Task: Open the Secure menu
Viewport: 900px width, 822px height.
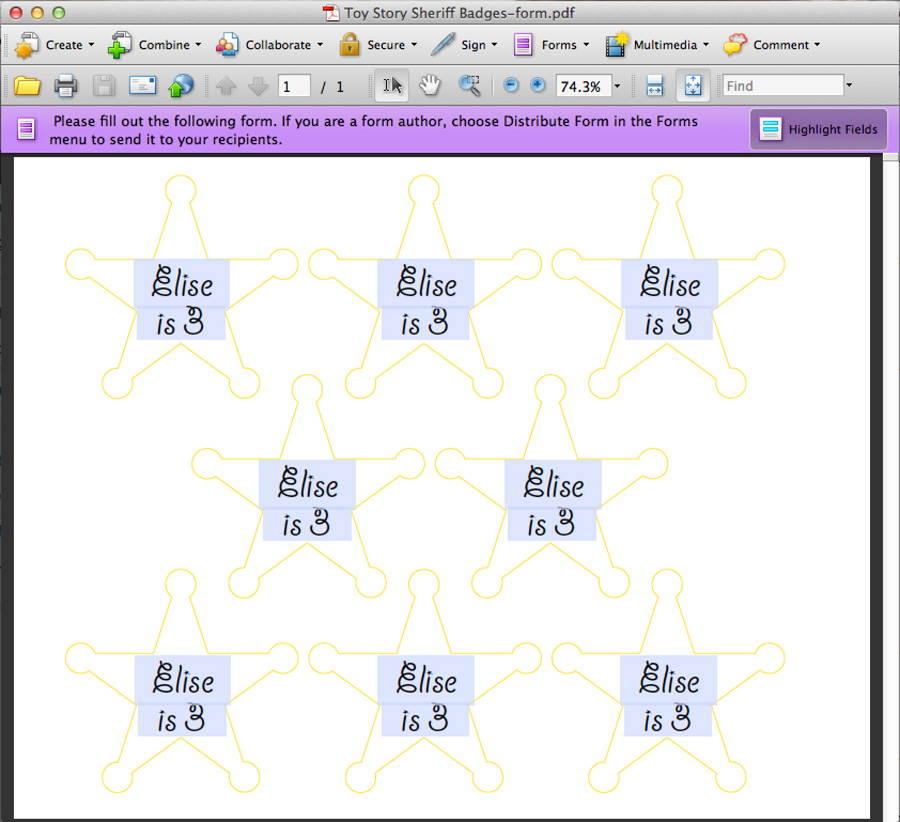Action: click(378, 45)
